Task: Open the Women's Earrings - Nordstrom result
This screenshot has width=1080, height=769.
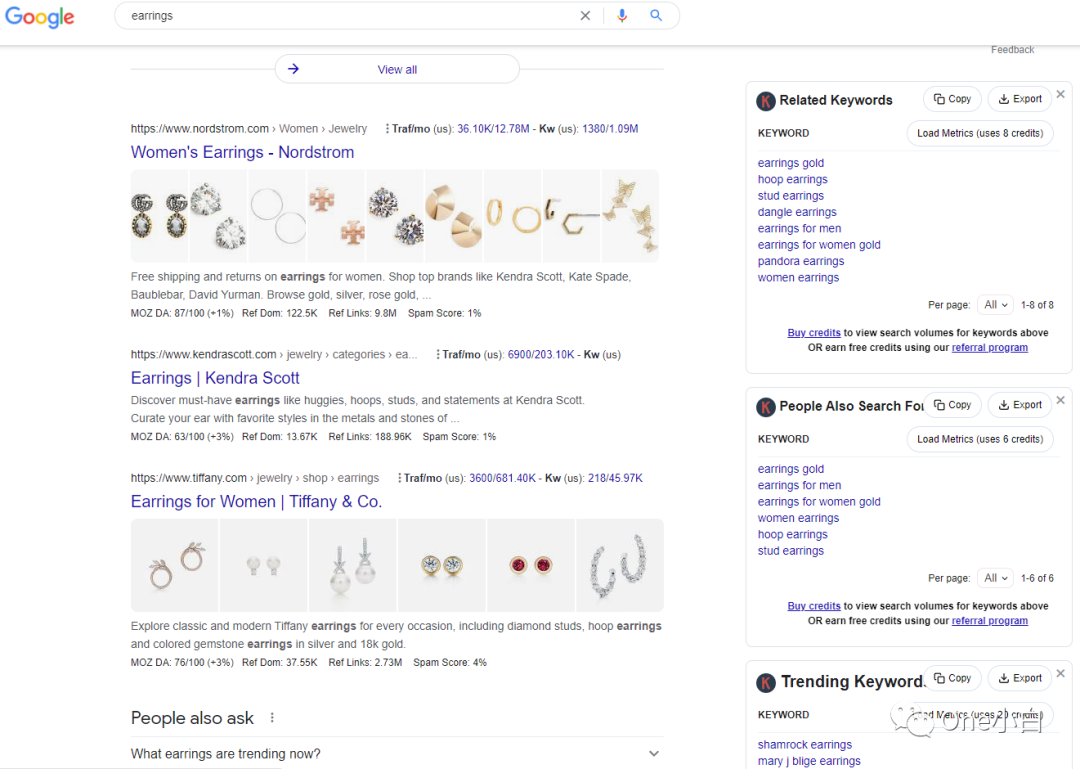Action: point(242,152)
